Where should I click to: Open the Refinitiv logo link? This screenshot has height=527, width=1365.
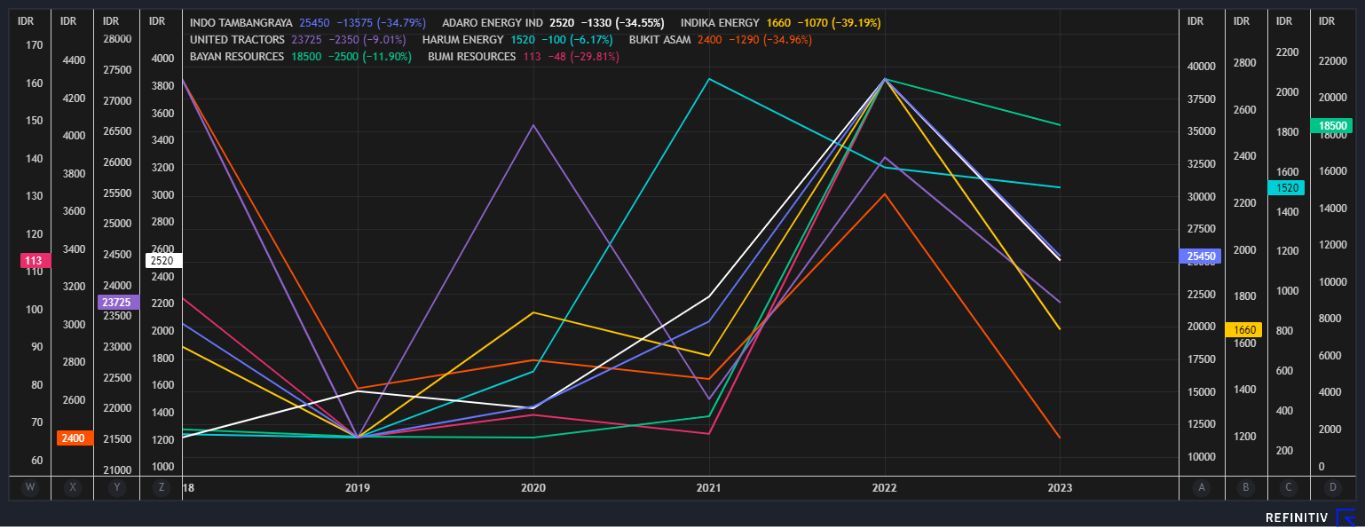1309,517
